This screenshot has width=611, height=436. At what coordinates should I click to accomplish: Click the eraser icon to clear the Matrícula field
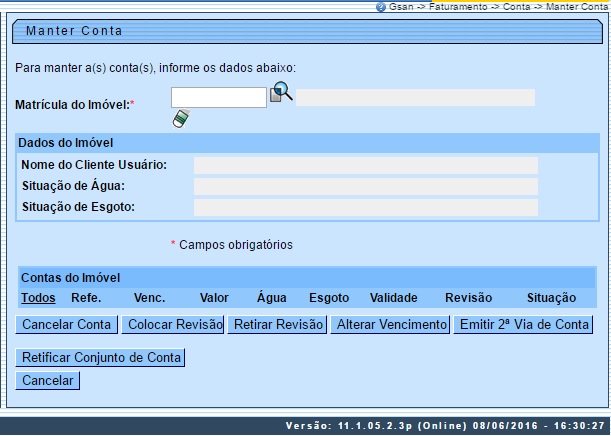[180, 119]
